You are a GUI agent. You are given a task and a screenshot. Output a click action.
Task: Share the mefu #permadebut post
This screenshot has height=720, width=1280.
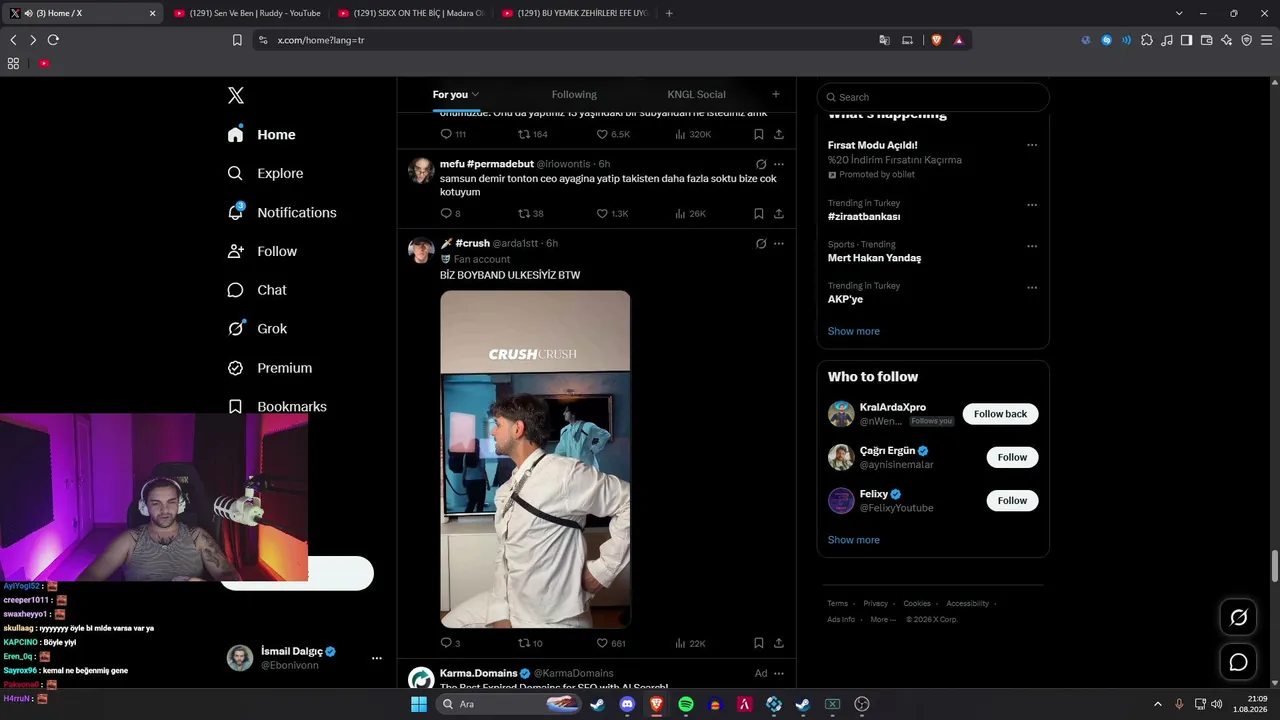[x=779, y=214]
